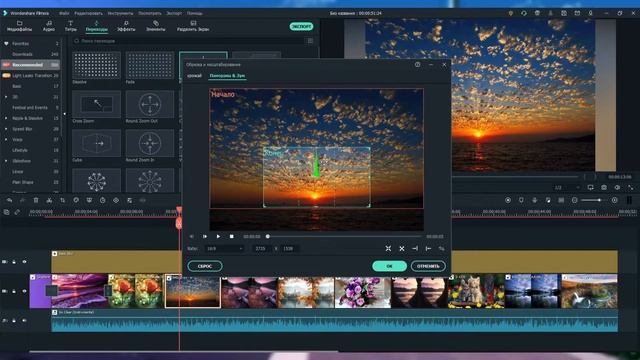Viewport: 640px width, 360px height.
Task: Hide the top title track with eye icon
Action: tap(24, 262)
